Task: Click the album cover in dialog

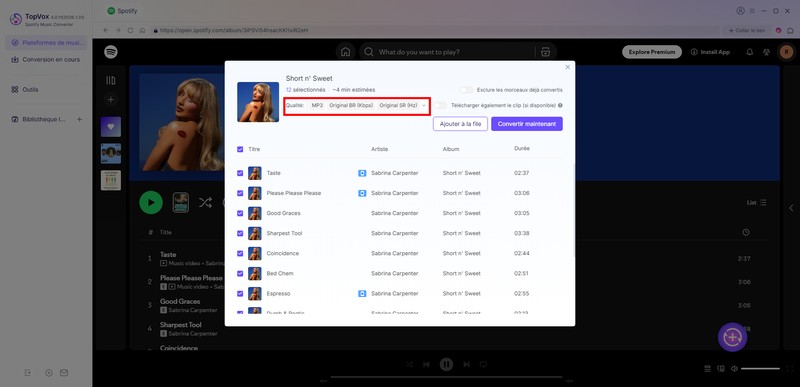Action: [x=258, y=102]
